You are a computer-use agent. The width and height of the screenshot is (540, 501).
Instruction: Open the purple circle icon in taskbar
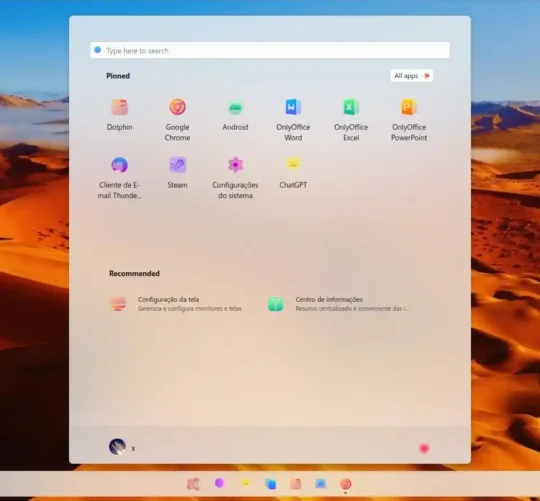219,483
